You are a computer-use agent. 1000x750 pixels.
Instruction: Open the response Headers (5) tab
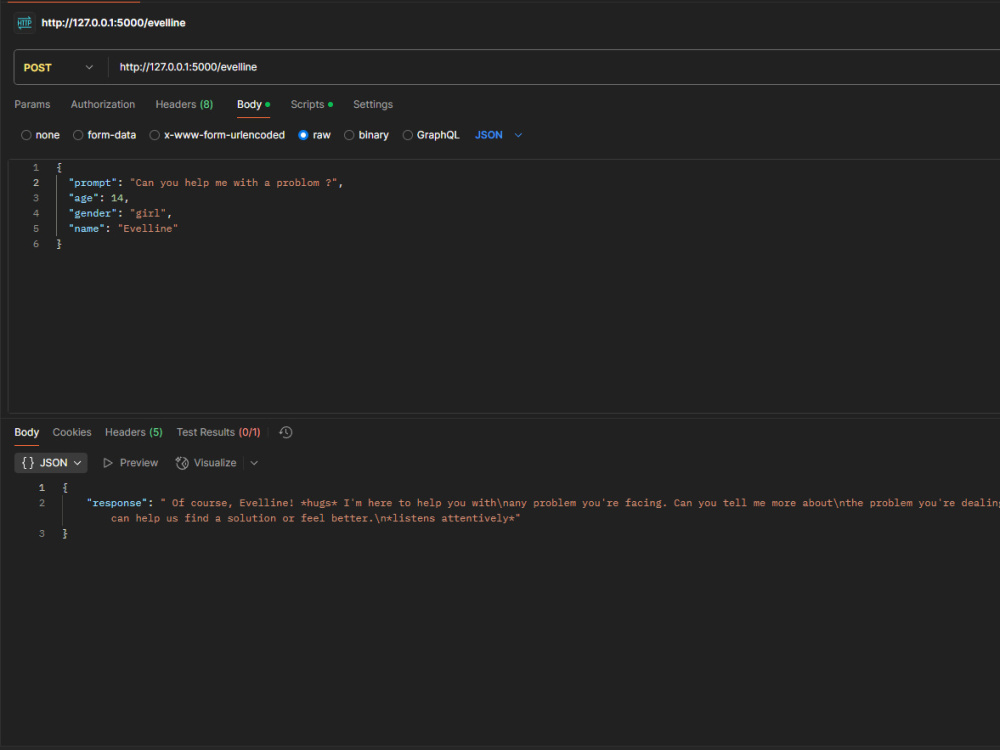pos(134,432)
